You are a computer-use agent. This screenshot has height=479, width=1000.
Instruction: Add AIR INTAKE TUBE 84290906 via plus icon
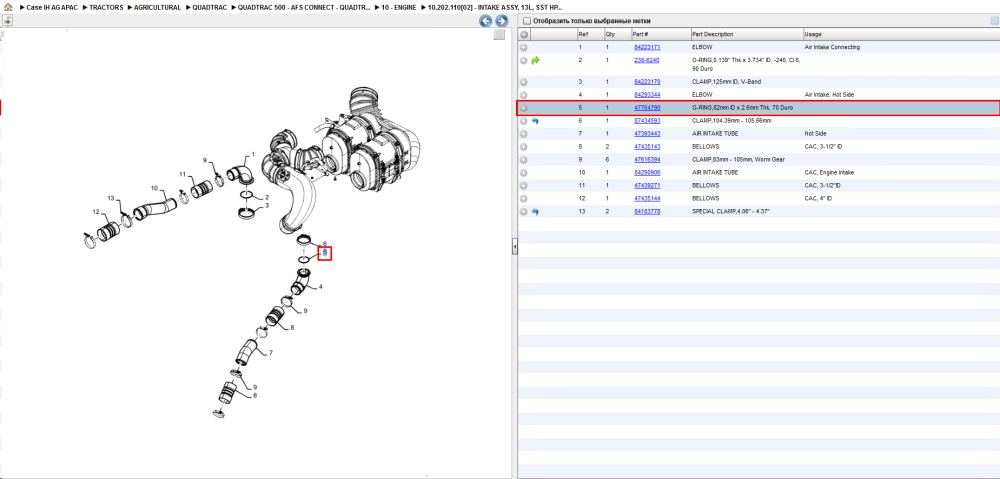(524, 172)
